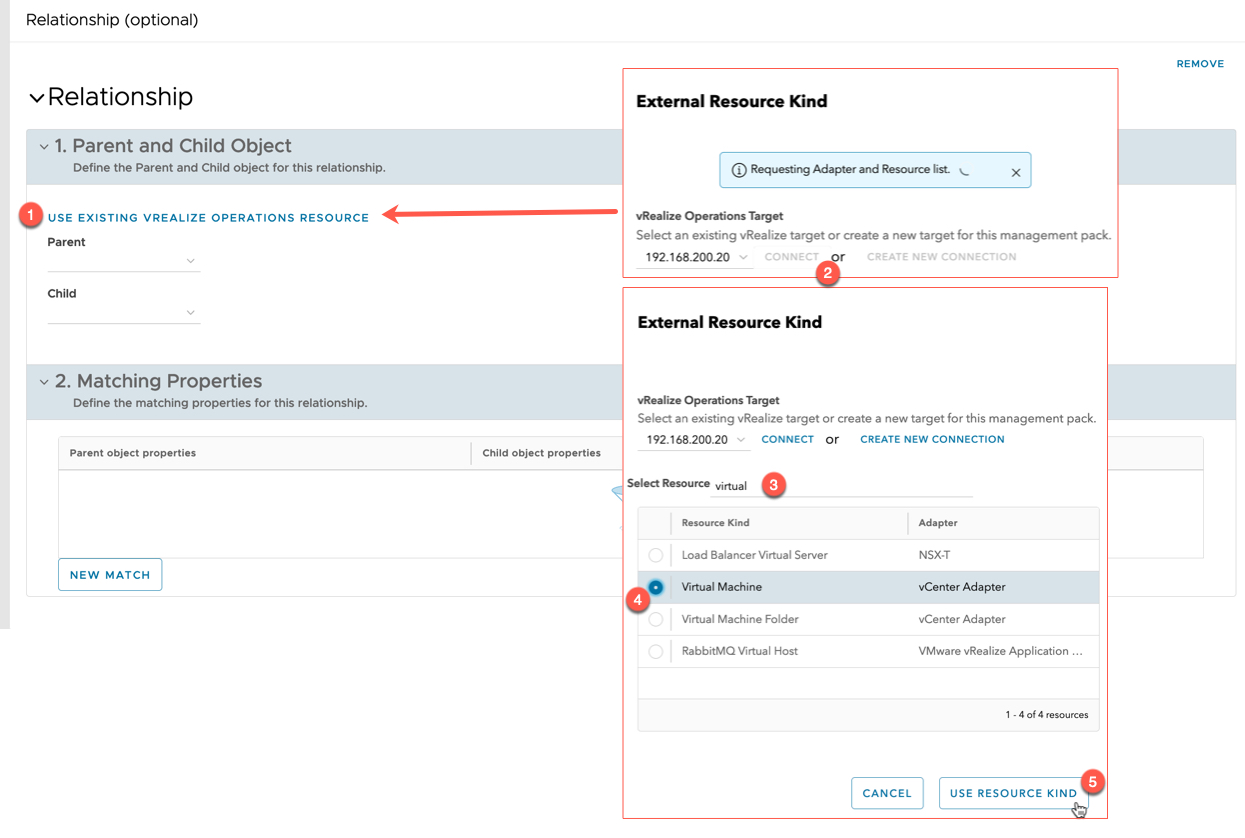Screen dimensions: 1245x838
Task: Click Use Existing vRealize Operations Resource link
Action: pyautogui.click(x=209, y=218)
